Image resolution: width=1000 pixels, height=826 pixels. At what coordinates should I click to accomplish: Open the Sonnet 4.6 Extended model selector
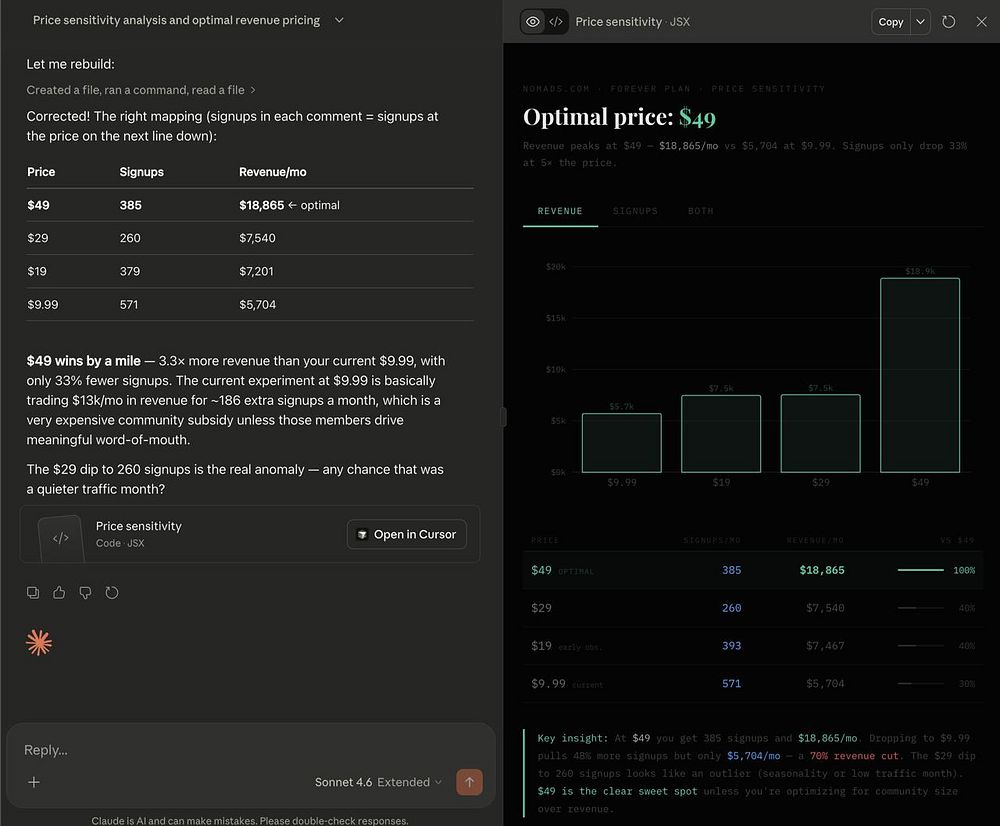378,782
